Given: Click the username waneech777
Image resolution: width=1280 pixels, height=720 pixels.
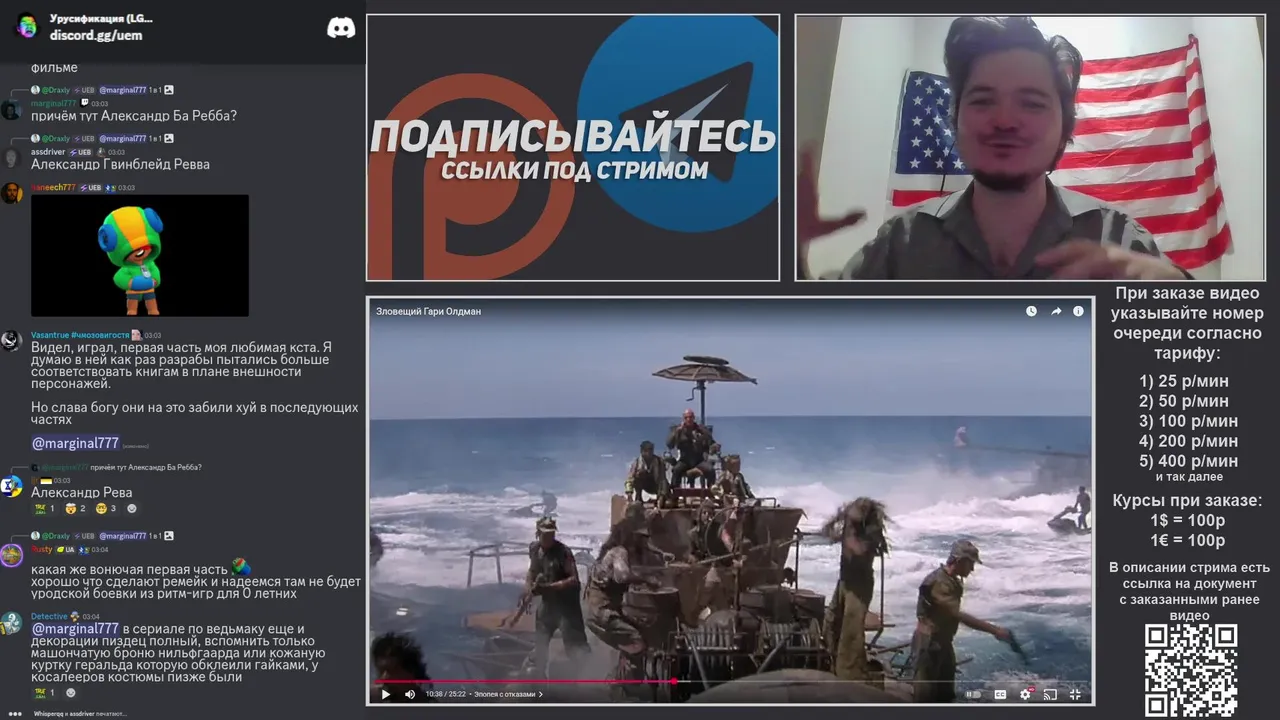Looking at the screenshot, I should (x=53, y=187).
